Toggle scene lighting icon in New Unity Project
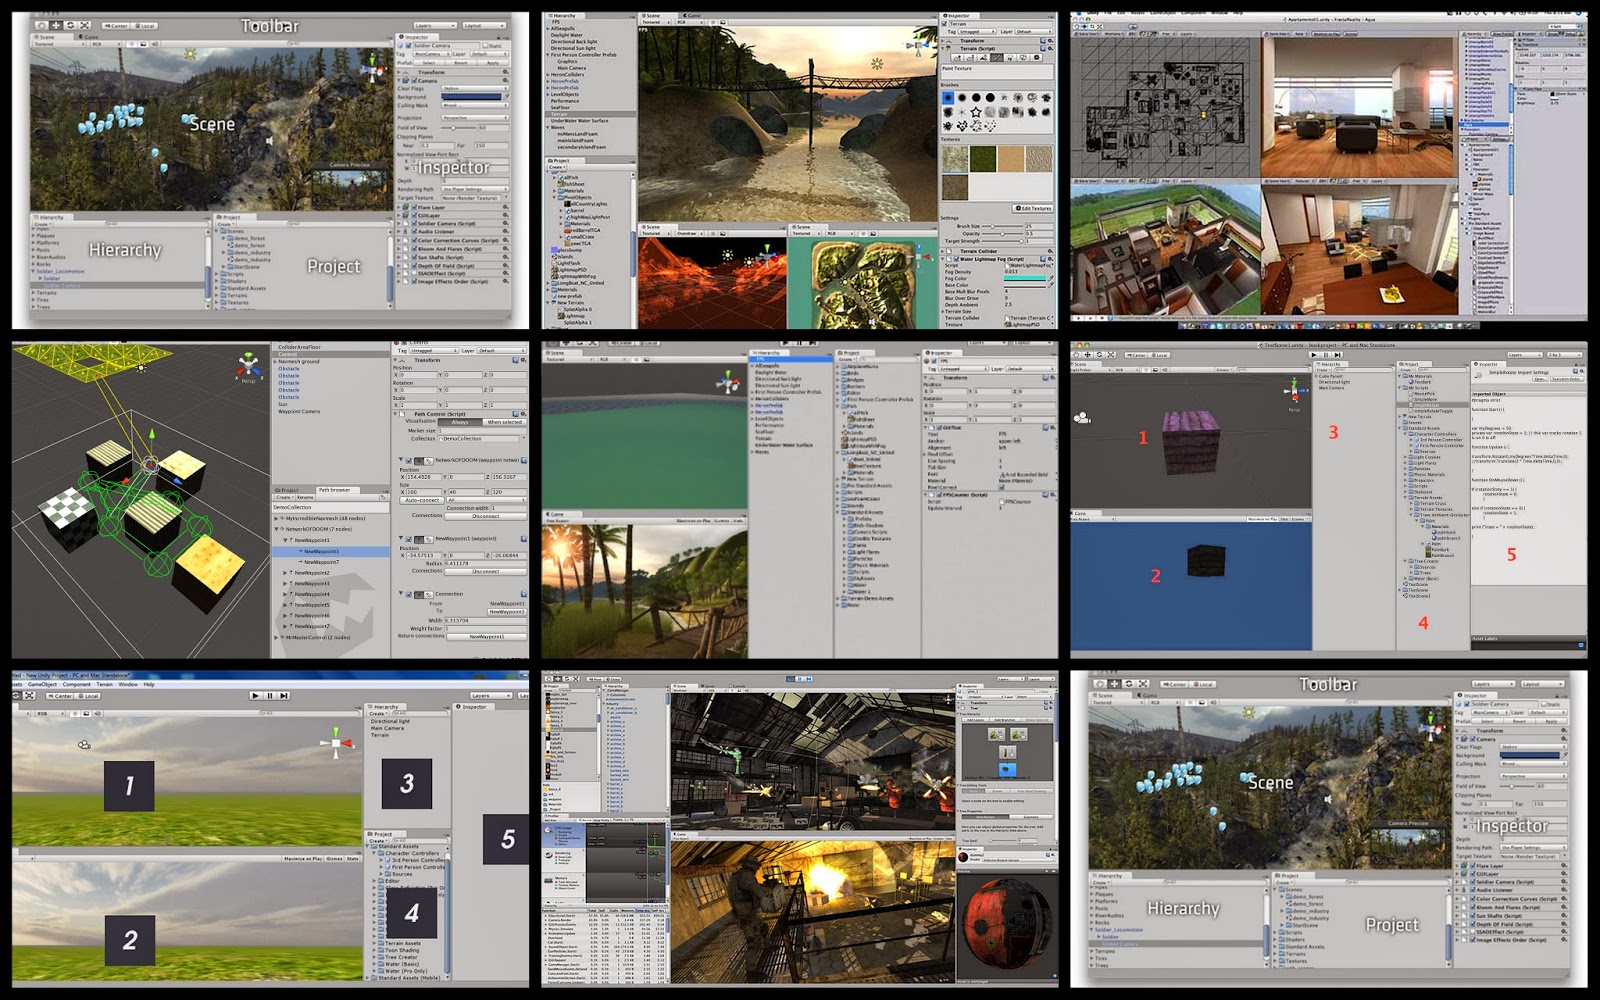Viewport: 1600px width, 1000px height. 75,714
